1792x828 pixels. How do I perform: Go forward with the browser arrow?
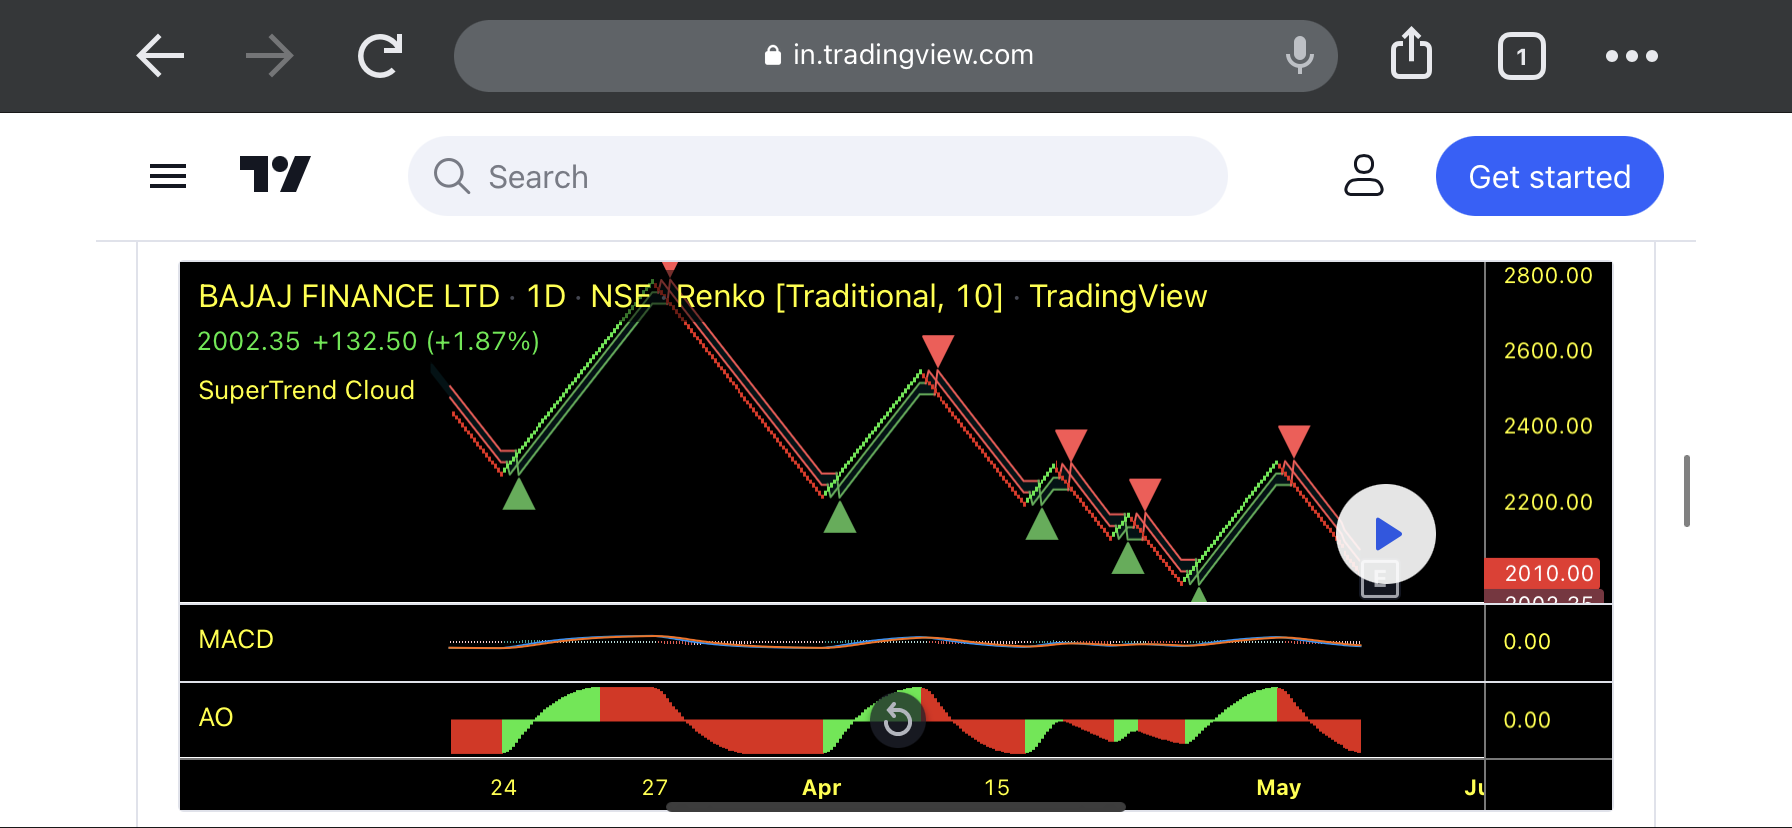tap(270, 56)
